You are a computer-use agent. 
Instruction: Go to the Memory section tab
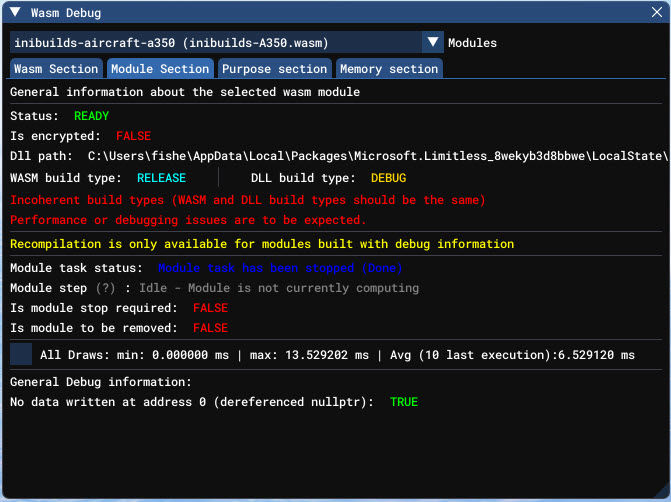point(388,69)
